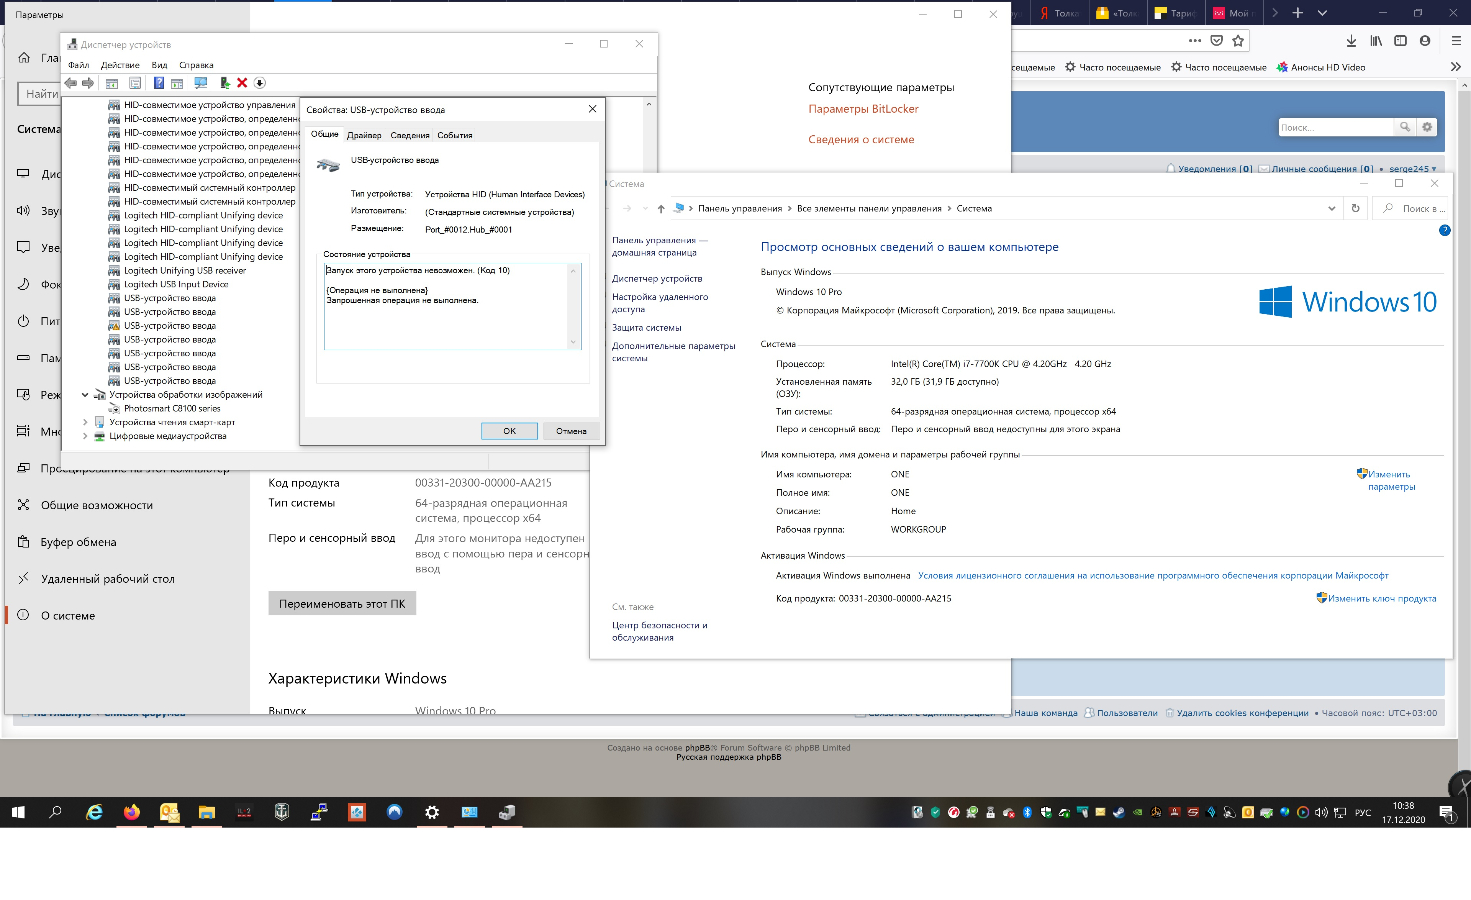Image resolution: width=1471 pixels, height=900 pixels.
Task: Go back using Device Manager's back arrow
Action: [x=71, y=83]
